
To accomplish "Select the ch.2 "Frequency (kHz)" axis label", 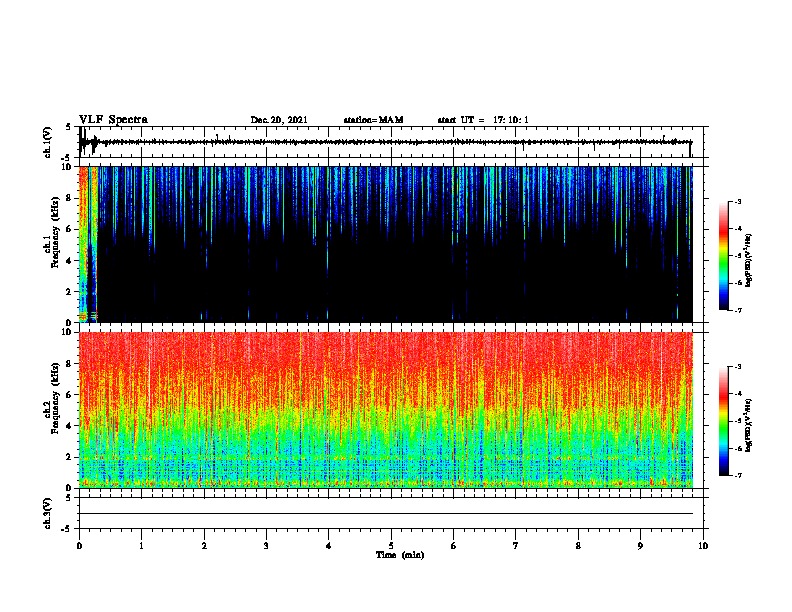I will coord(55,398).
